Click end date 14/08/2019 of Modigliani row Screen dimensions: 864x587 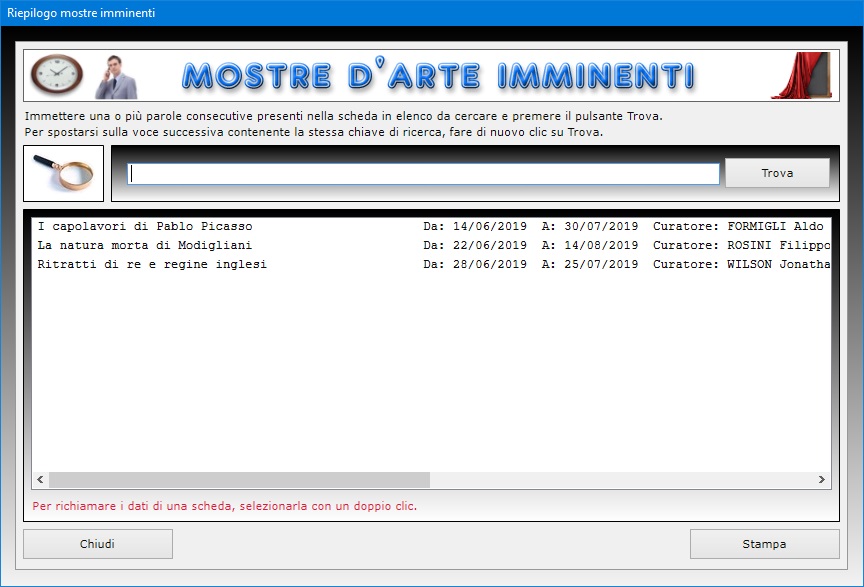pyautogui.click(x=601, y=245)
